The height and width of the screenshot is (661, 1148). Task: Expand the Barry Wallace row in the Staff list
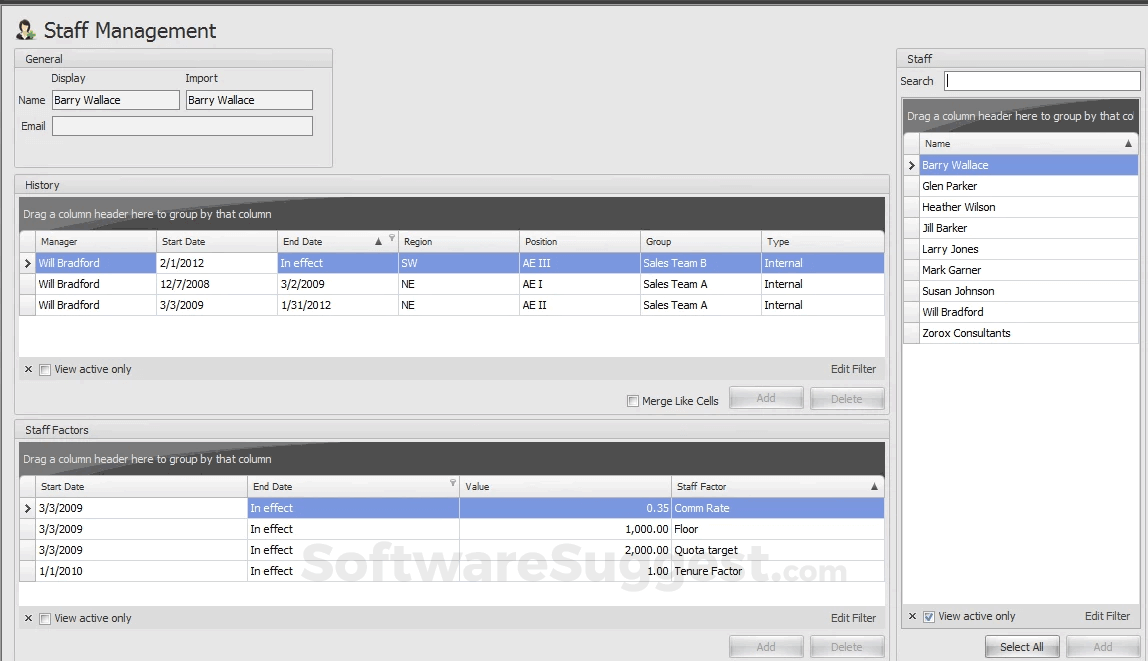(909, 164)
